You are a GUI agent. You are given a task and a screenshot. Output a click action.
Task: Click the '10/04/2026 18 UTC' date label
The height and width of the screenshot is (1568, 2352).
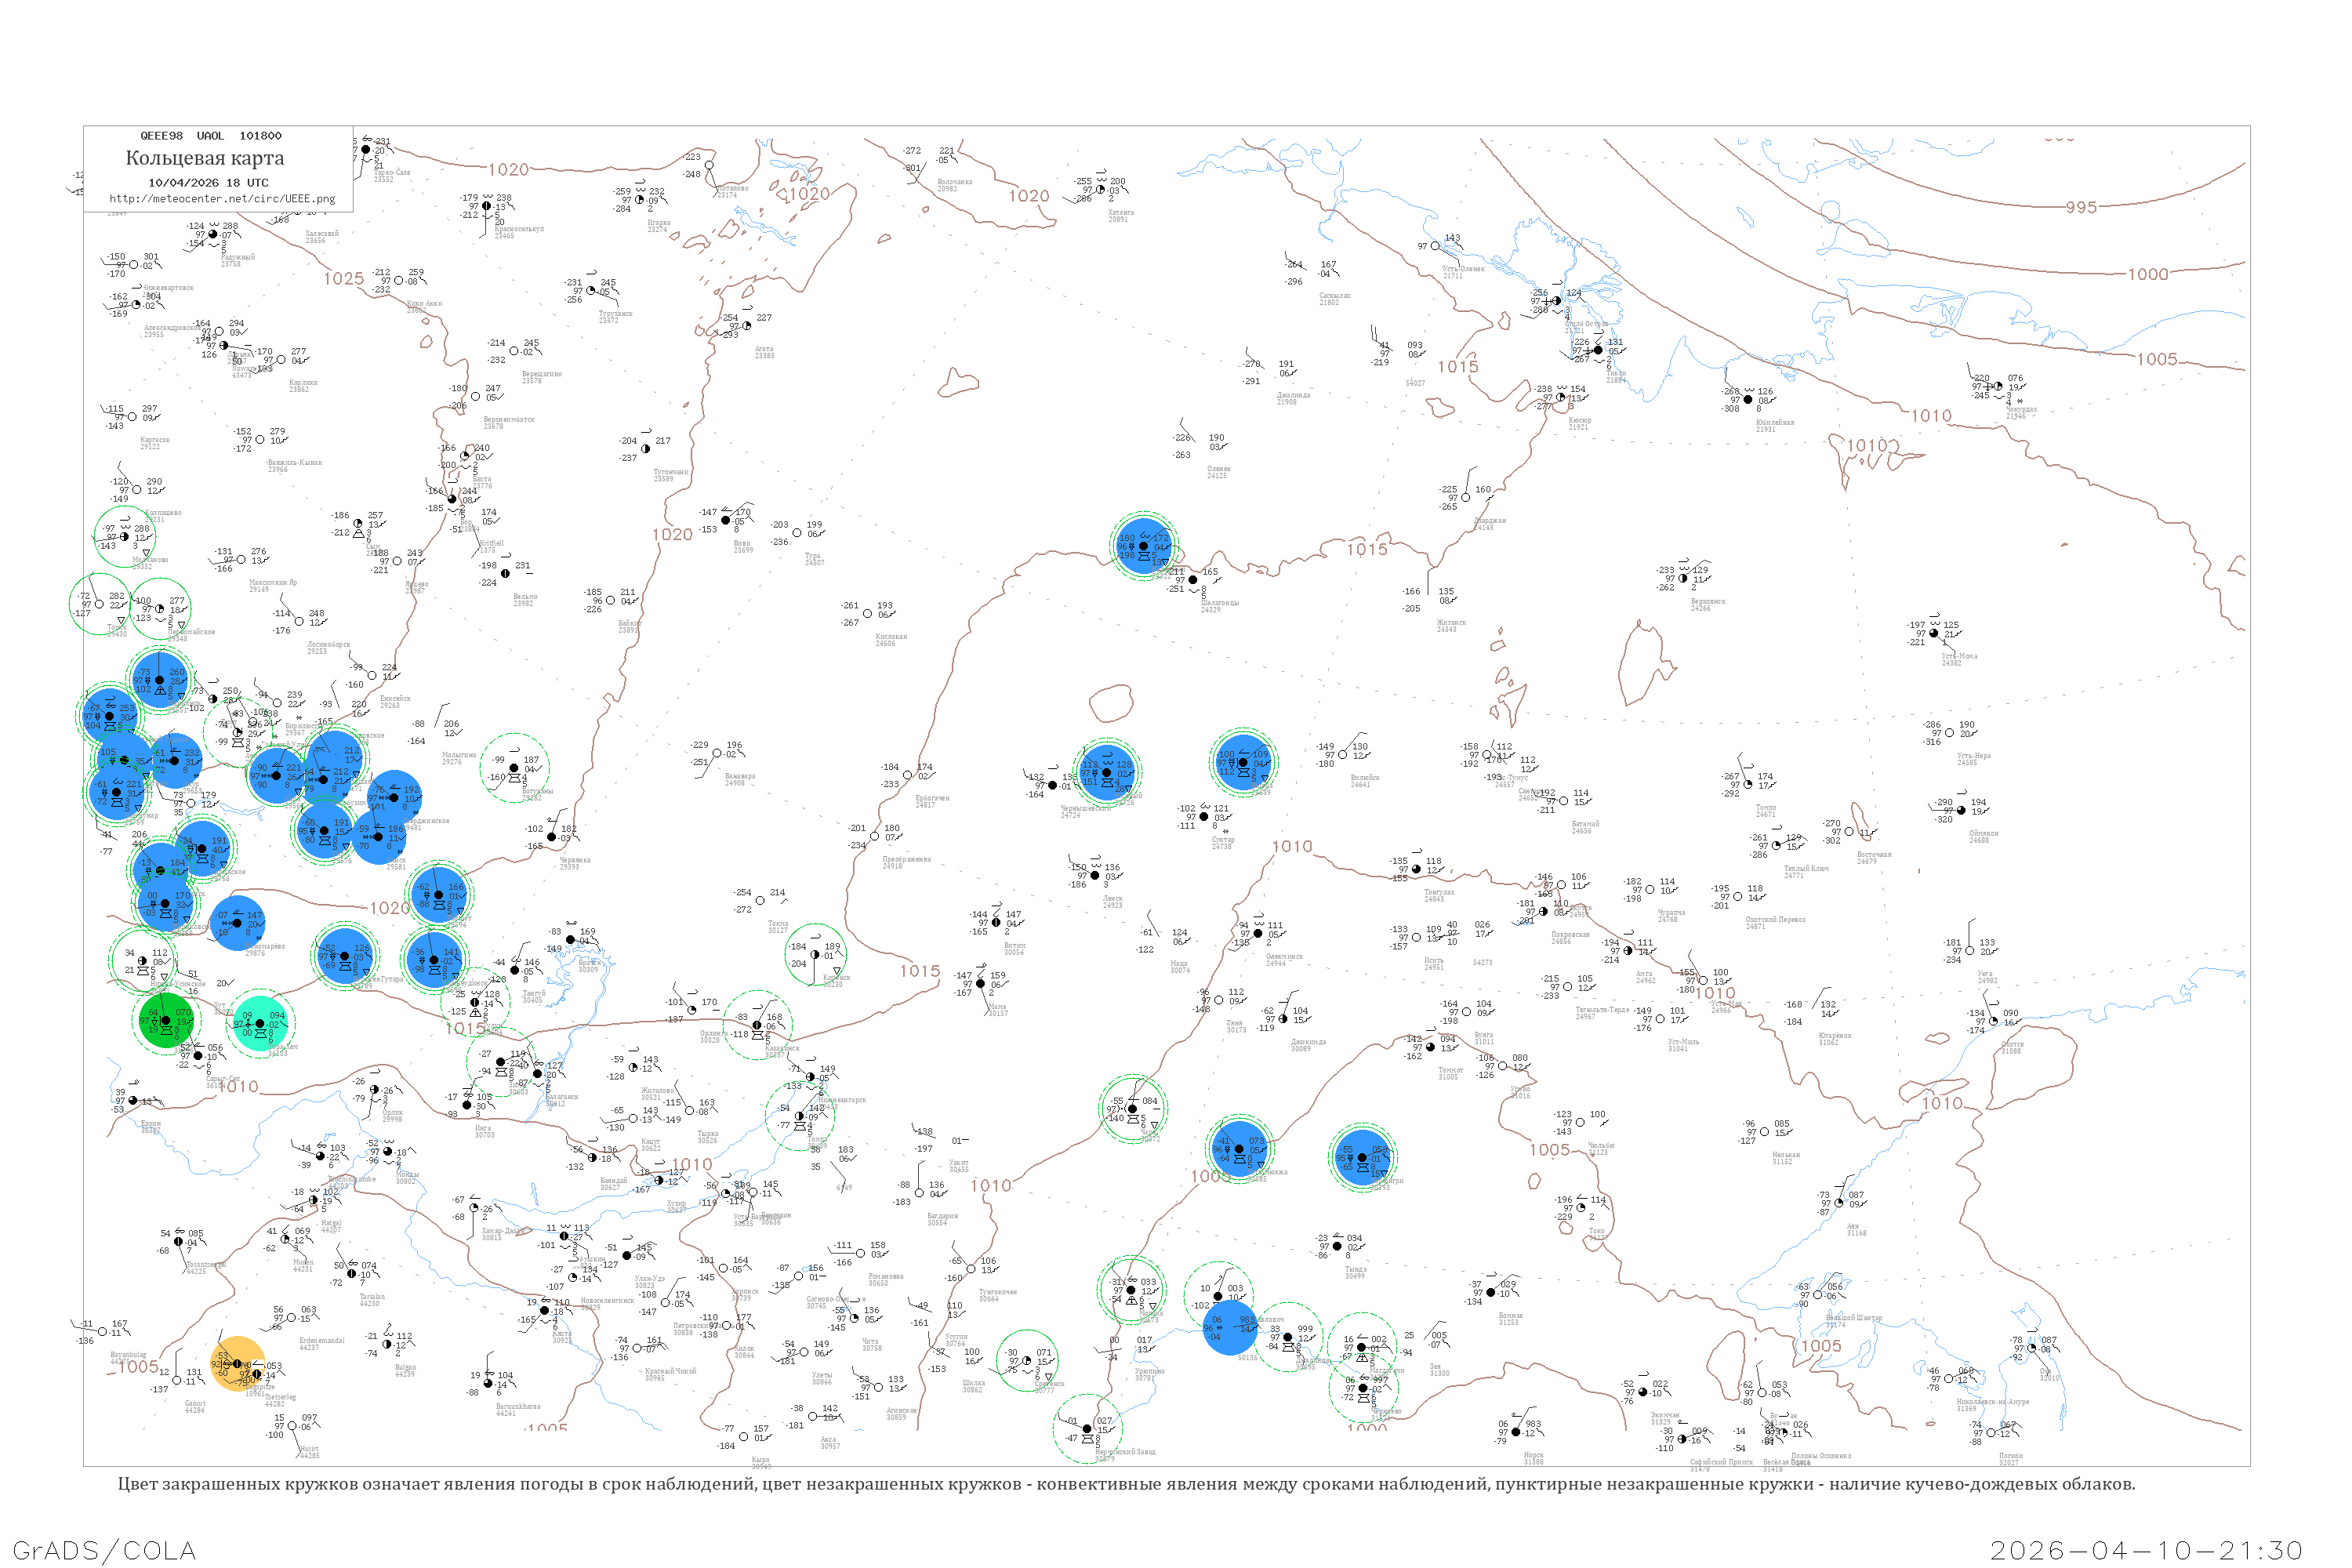(208, 183)
